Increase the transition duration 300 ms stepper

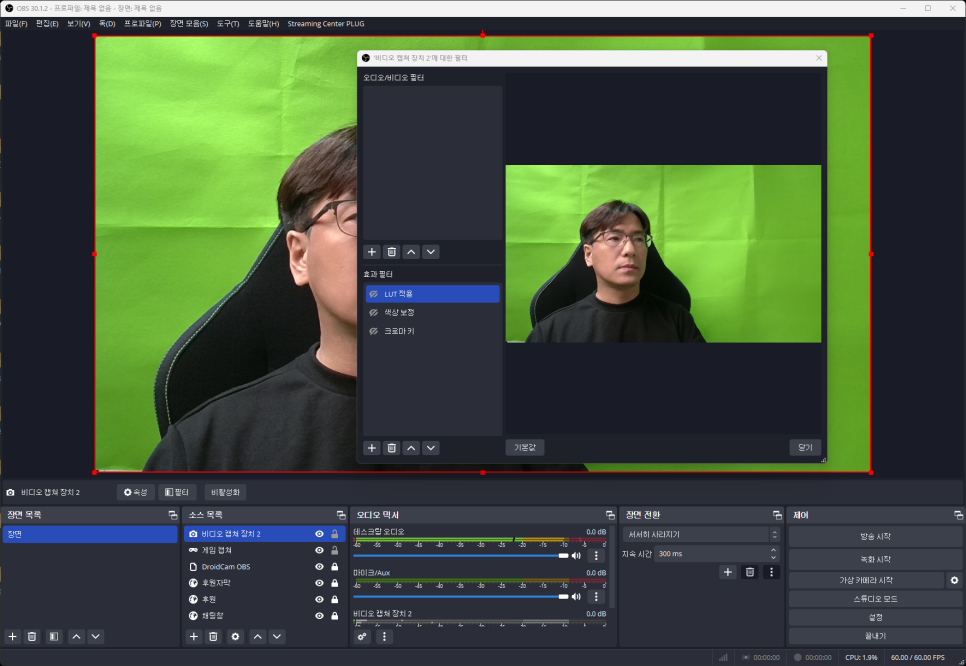click(774, 550)
